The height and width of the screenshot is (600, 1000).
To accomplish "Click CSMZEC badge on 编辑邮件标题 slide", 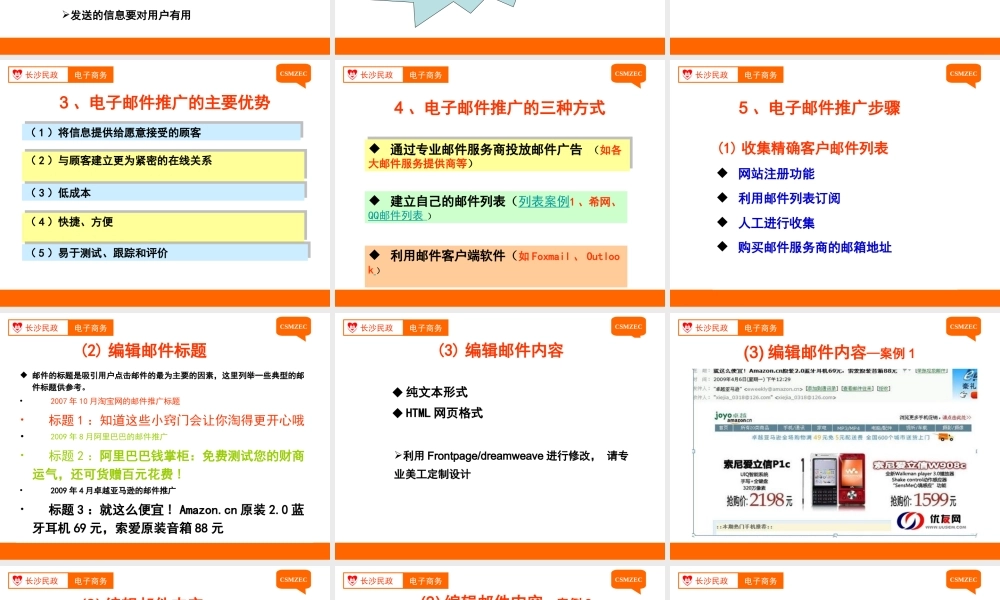I will point(294,327).
